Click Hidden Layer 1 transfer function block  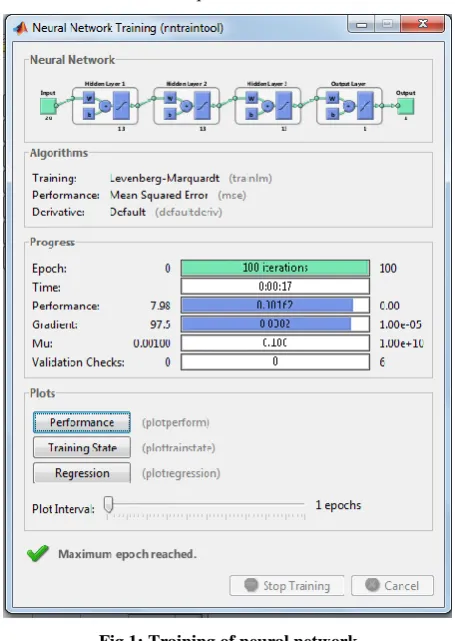coord(121,106)
